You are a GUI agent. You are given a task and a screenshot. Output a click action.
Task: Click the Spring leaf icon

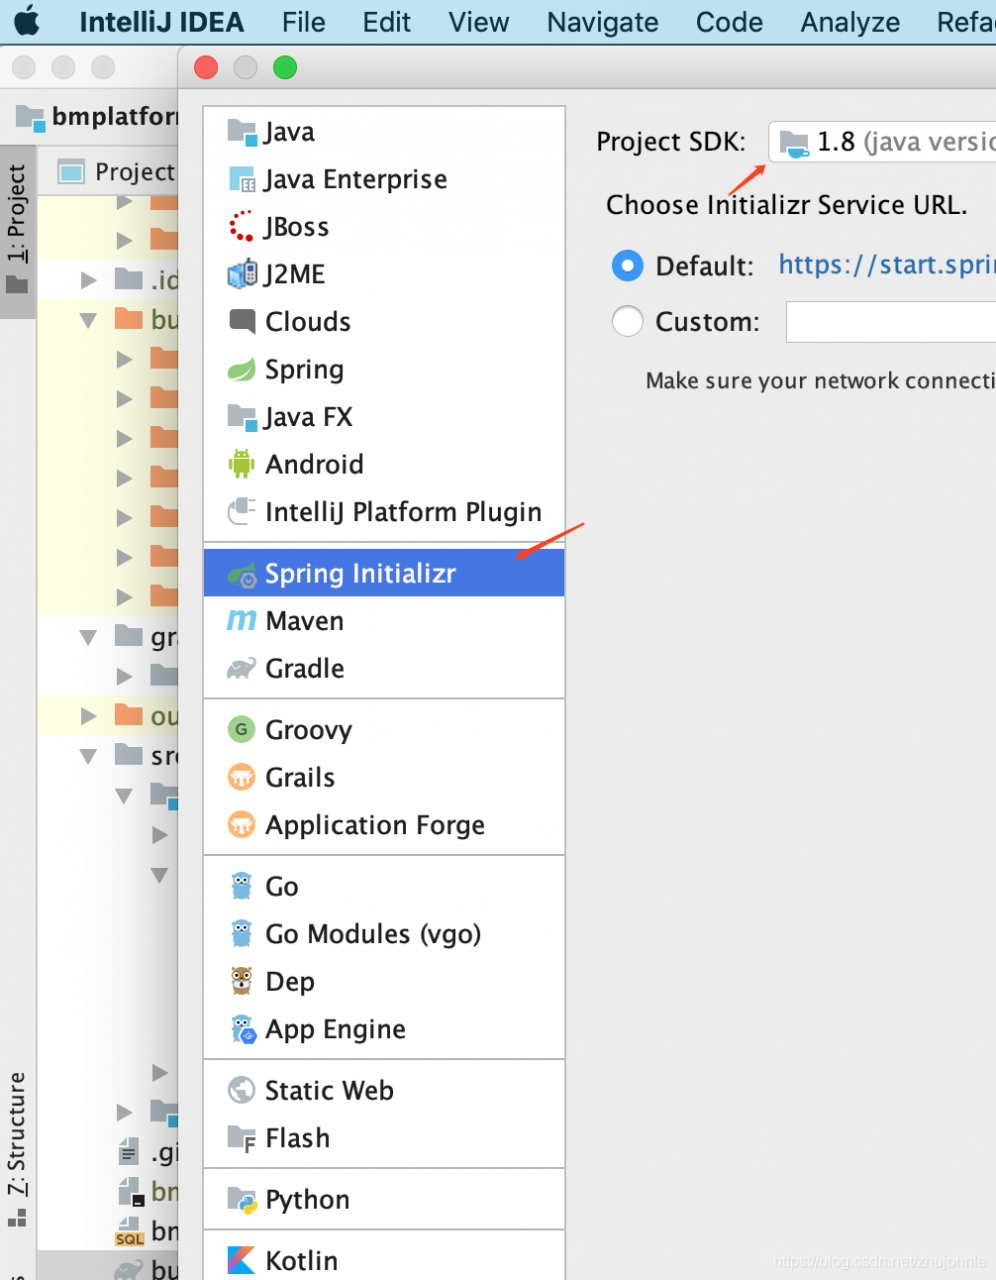[242, 369]
